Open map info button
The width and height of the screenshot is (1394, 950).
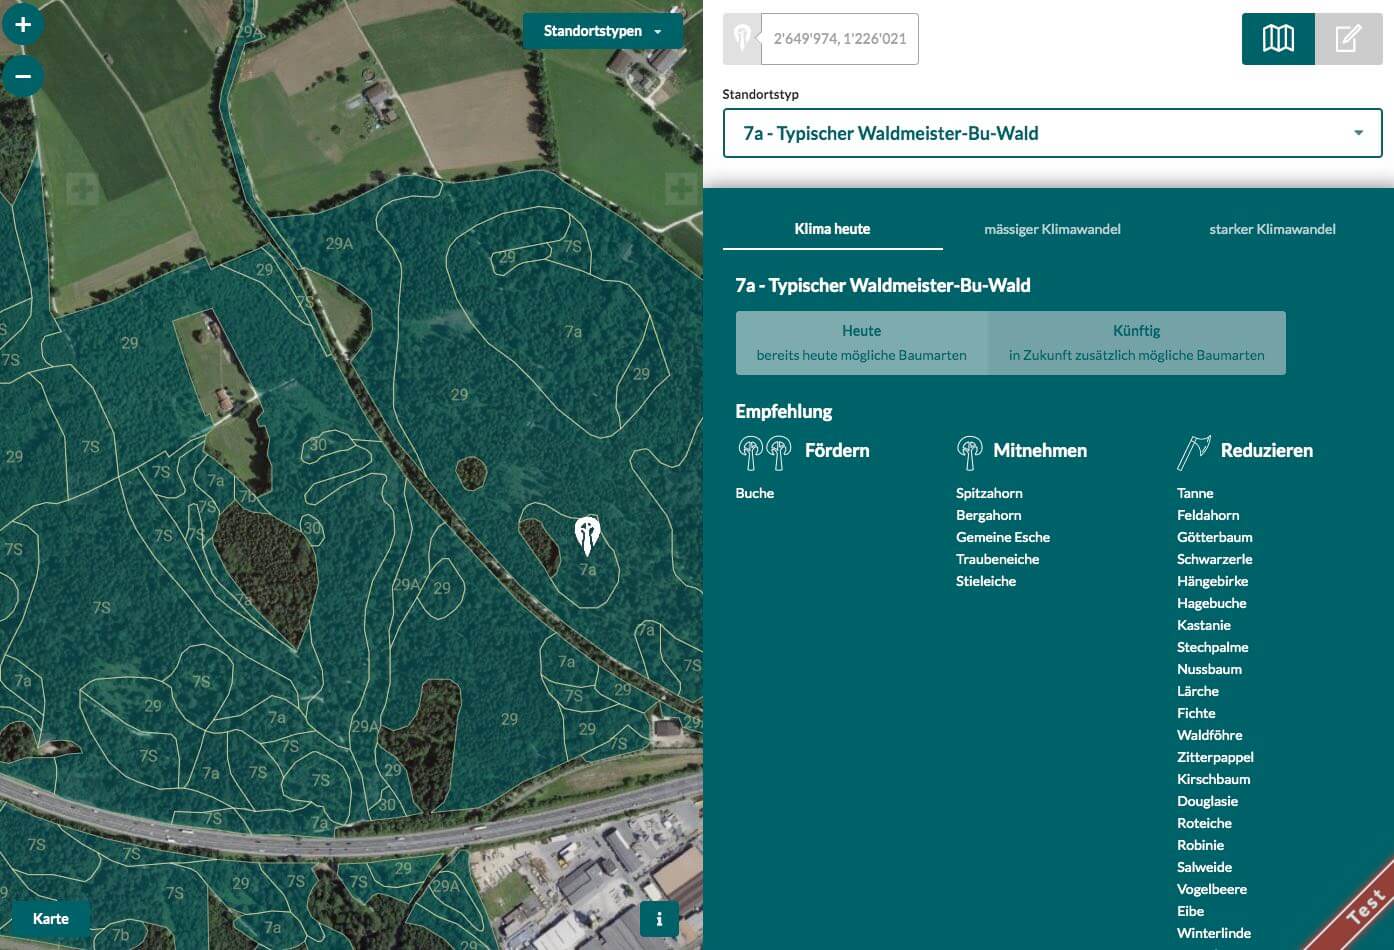[x=659, y=919]
